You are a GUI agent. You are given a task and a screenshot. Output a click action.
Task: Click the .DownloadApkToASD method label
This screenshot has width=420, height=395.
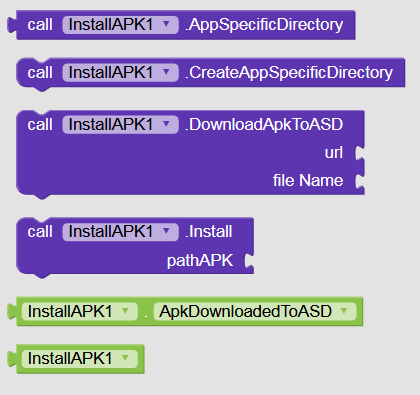coord(264,125)
